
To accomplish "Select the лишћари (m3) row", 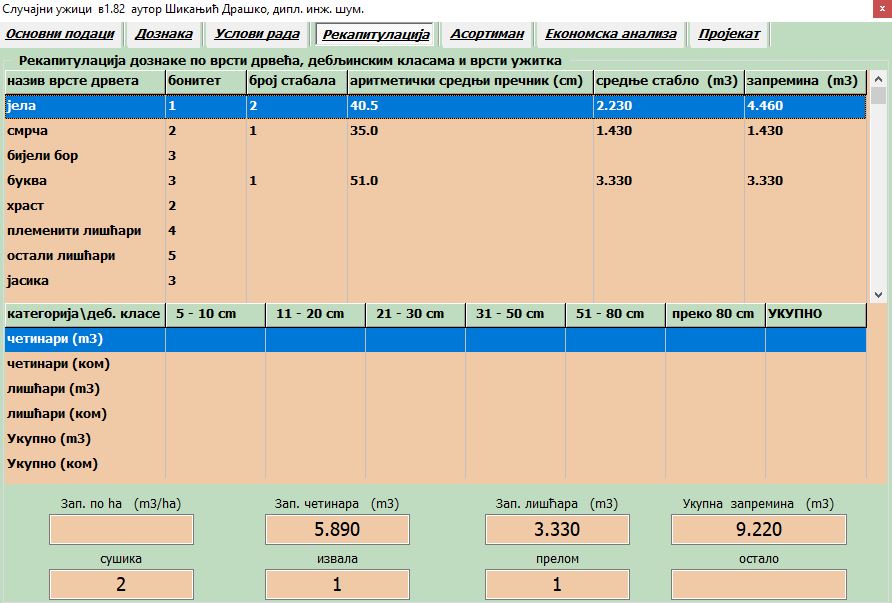I will [436, 389].
